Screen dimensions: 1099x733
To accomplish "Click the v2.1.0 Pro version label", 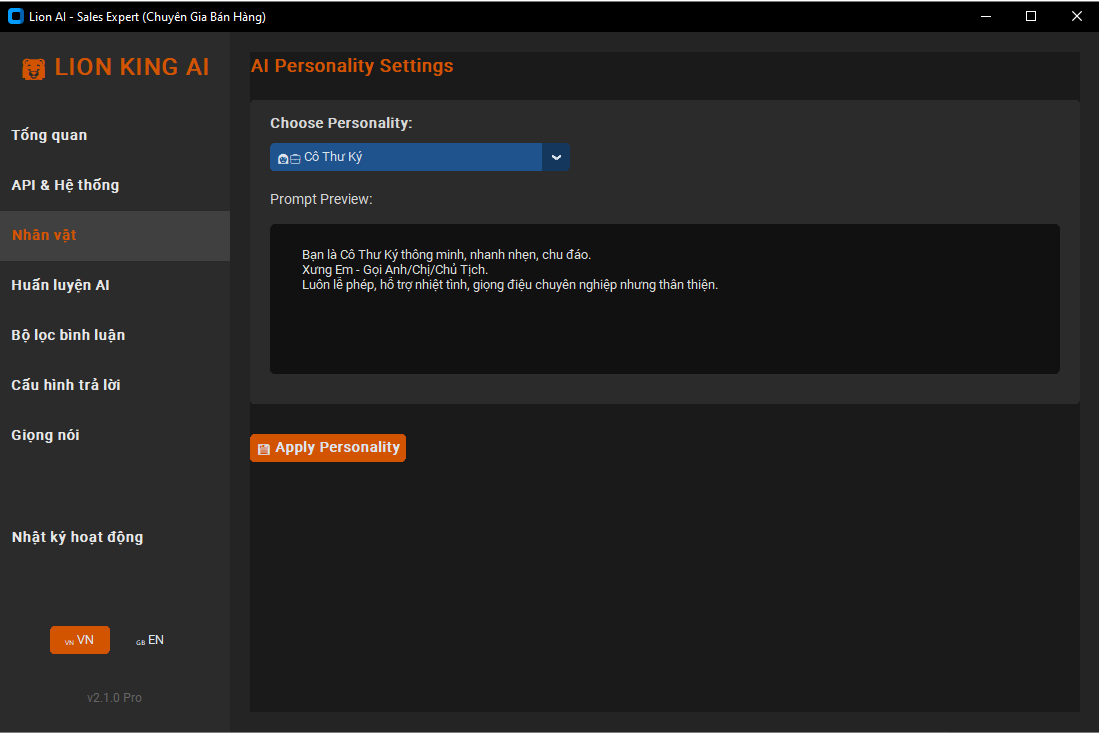I will pyautogui.click(x=114, y=698).
